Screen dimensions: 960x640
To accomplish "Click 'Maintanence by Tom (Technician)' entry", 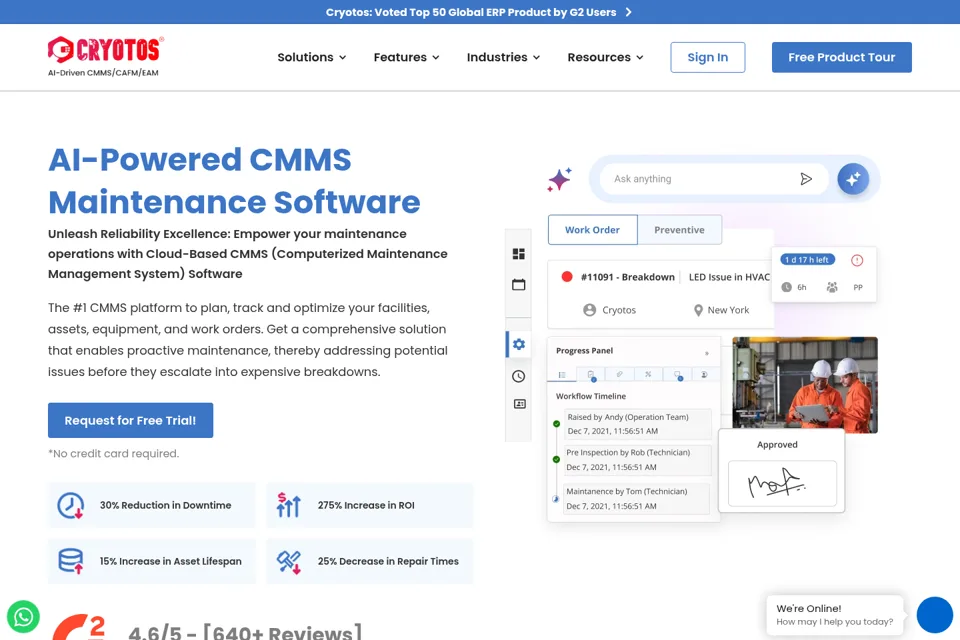I will (637, 499).
